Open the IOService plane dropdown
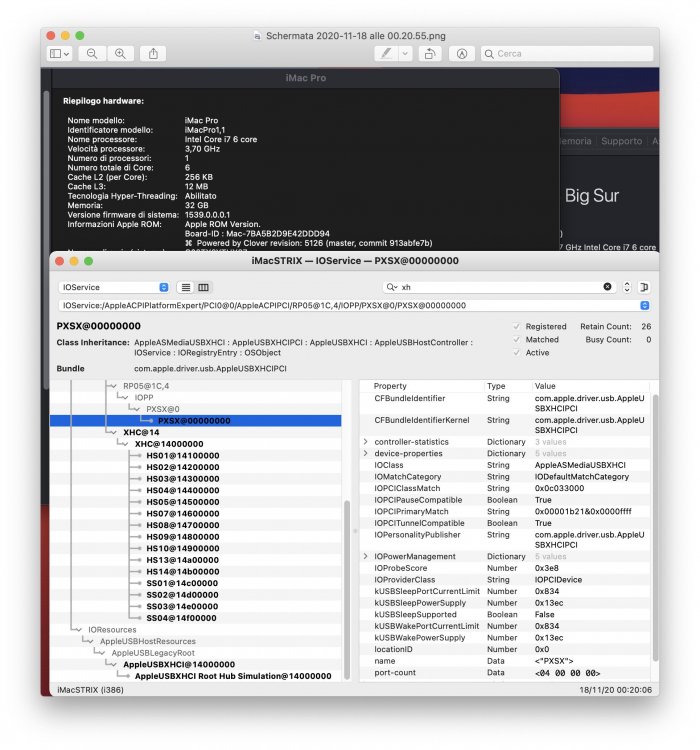The height and width of the screenshot is (750, 700). 114,287
